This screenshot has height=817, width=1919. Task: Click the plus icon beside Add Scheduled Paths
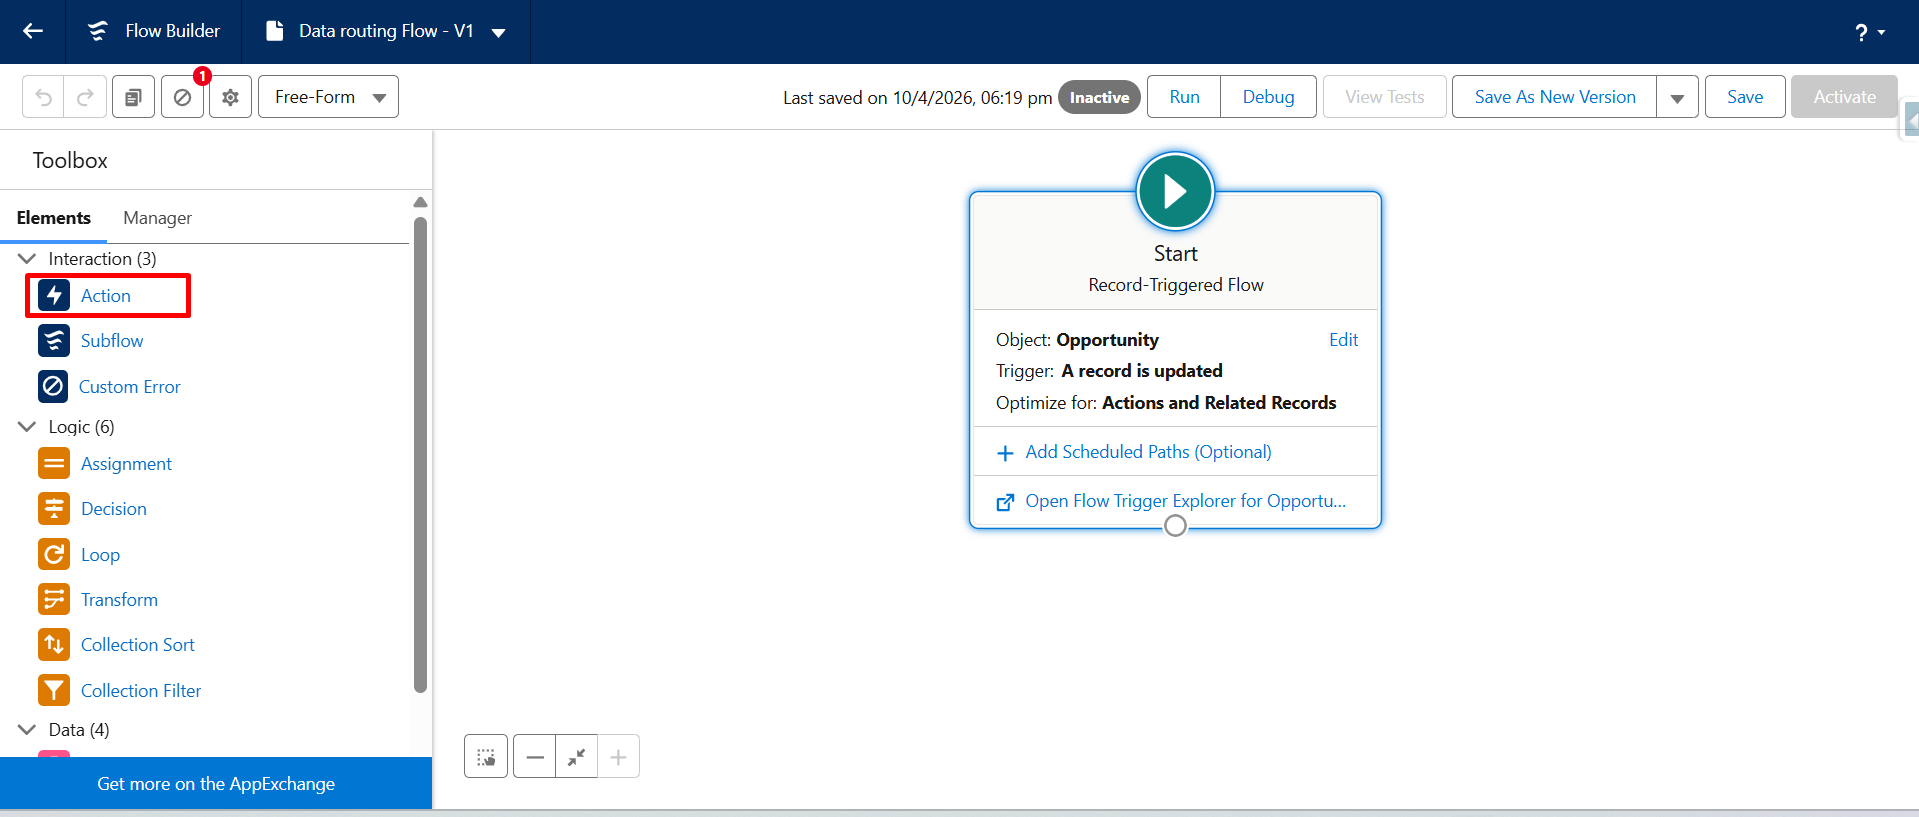(x=1005, y=453)
